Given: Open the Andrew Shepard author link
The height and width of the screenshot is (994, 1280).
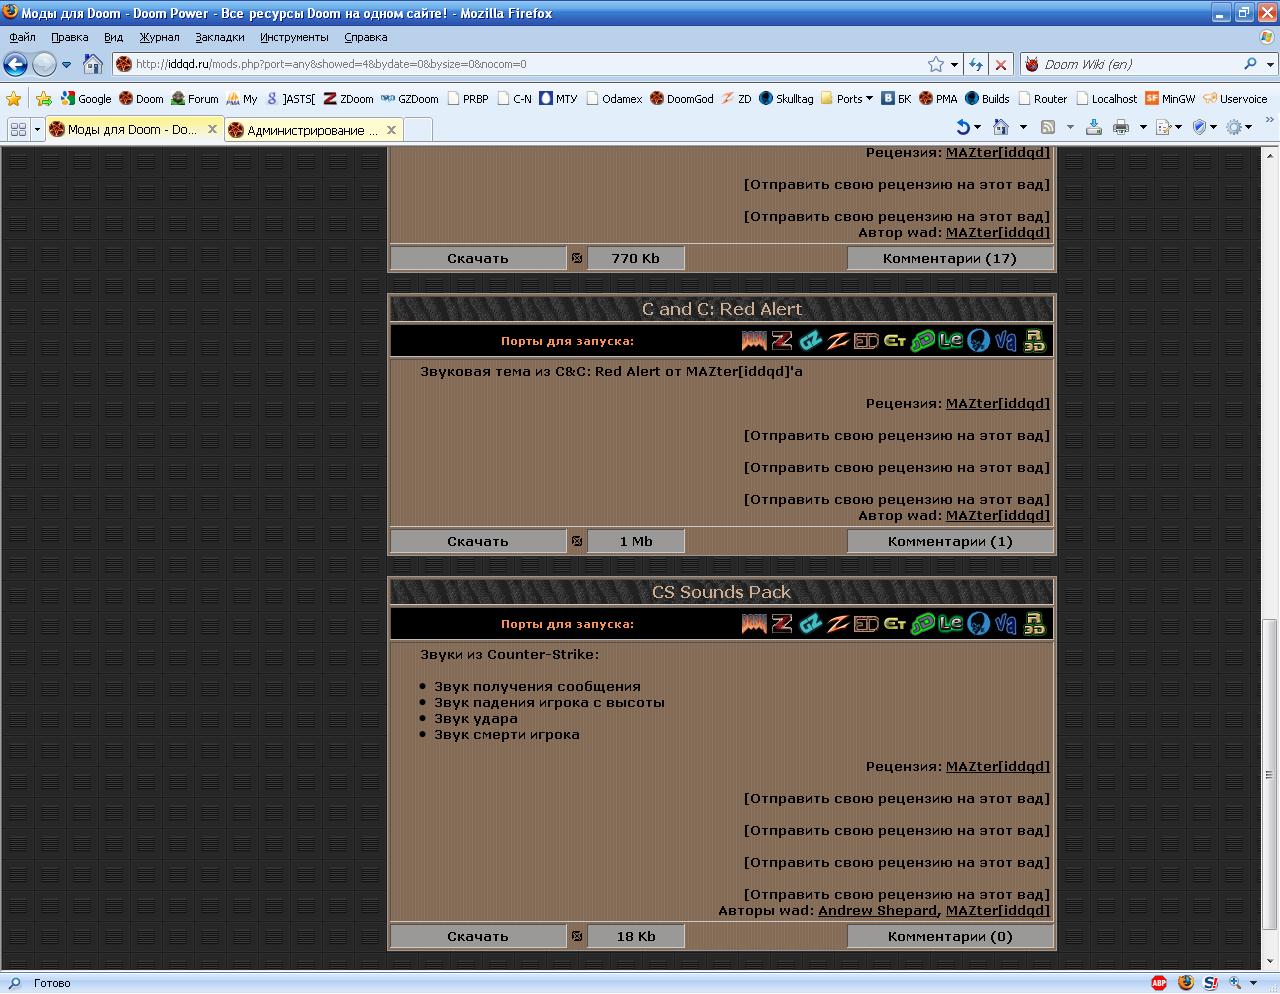Looking at the screenshot, I should (x=877, y=910).
